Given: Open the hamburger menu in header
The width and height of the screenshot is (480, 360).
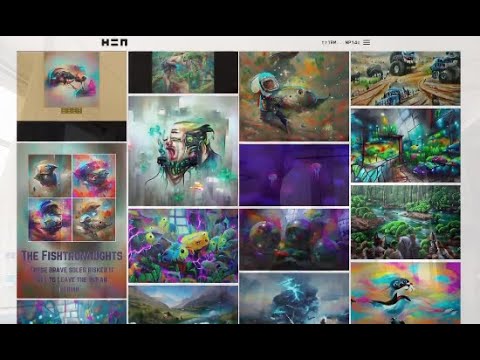Looking at the screenshot, I should coord(366,42).
